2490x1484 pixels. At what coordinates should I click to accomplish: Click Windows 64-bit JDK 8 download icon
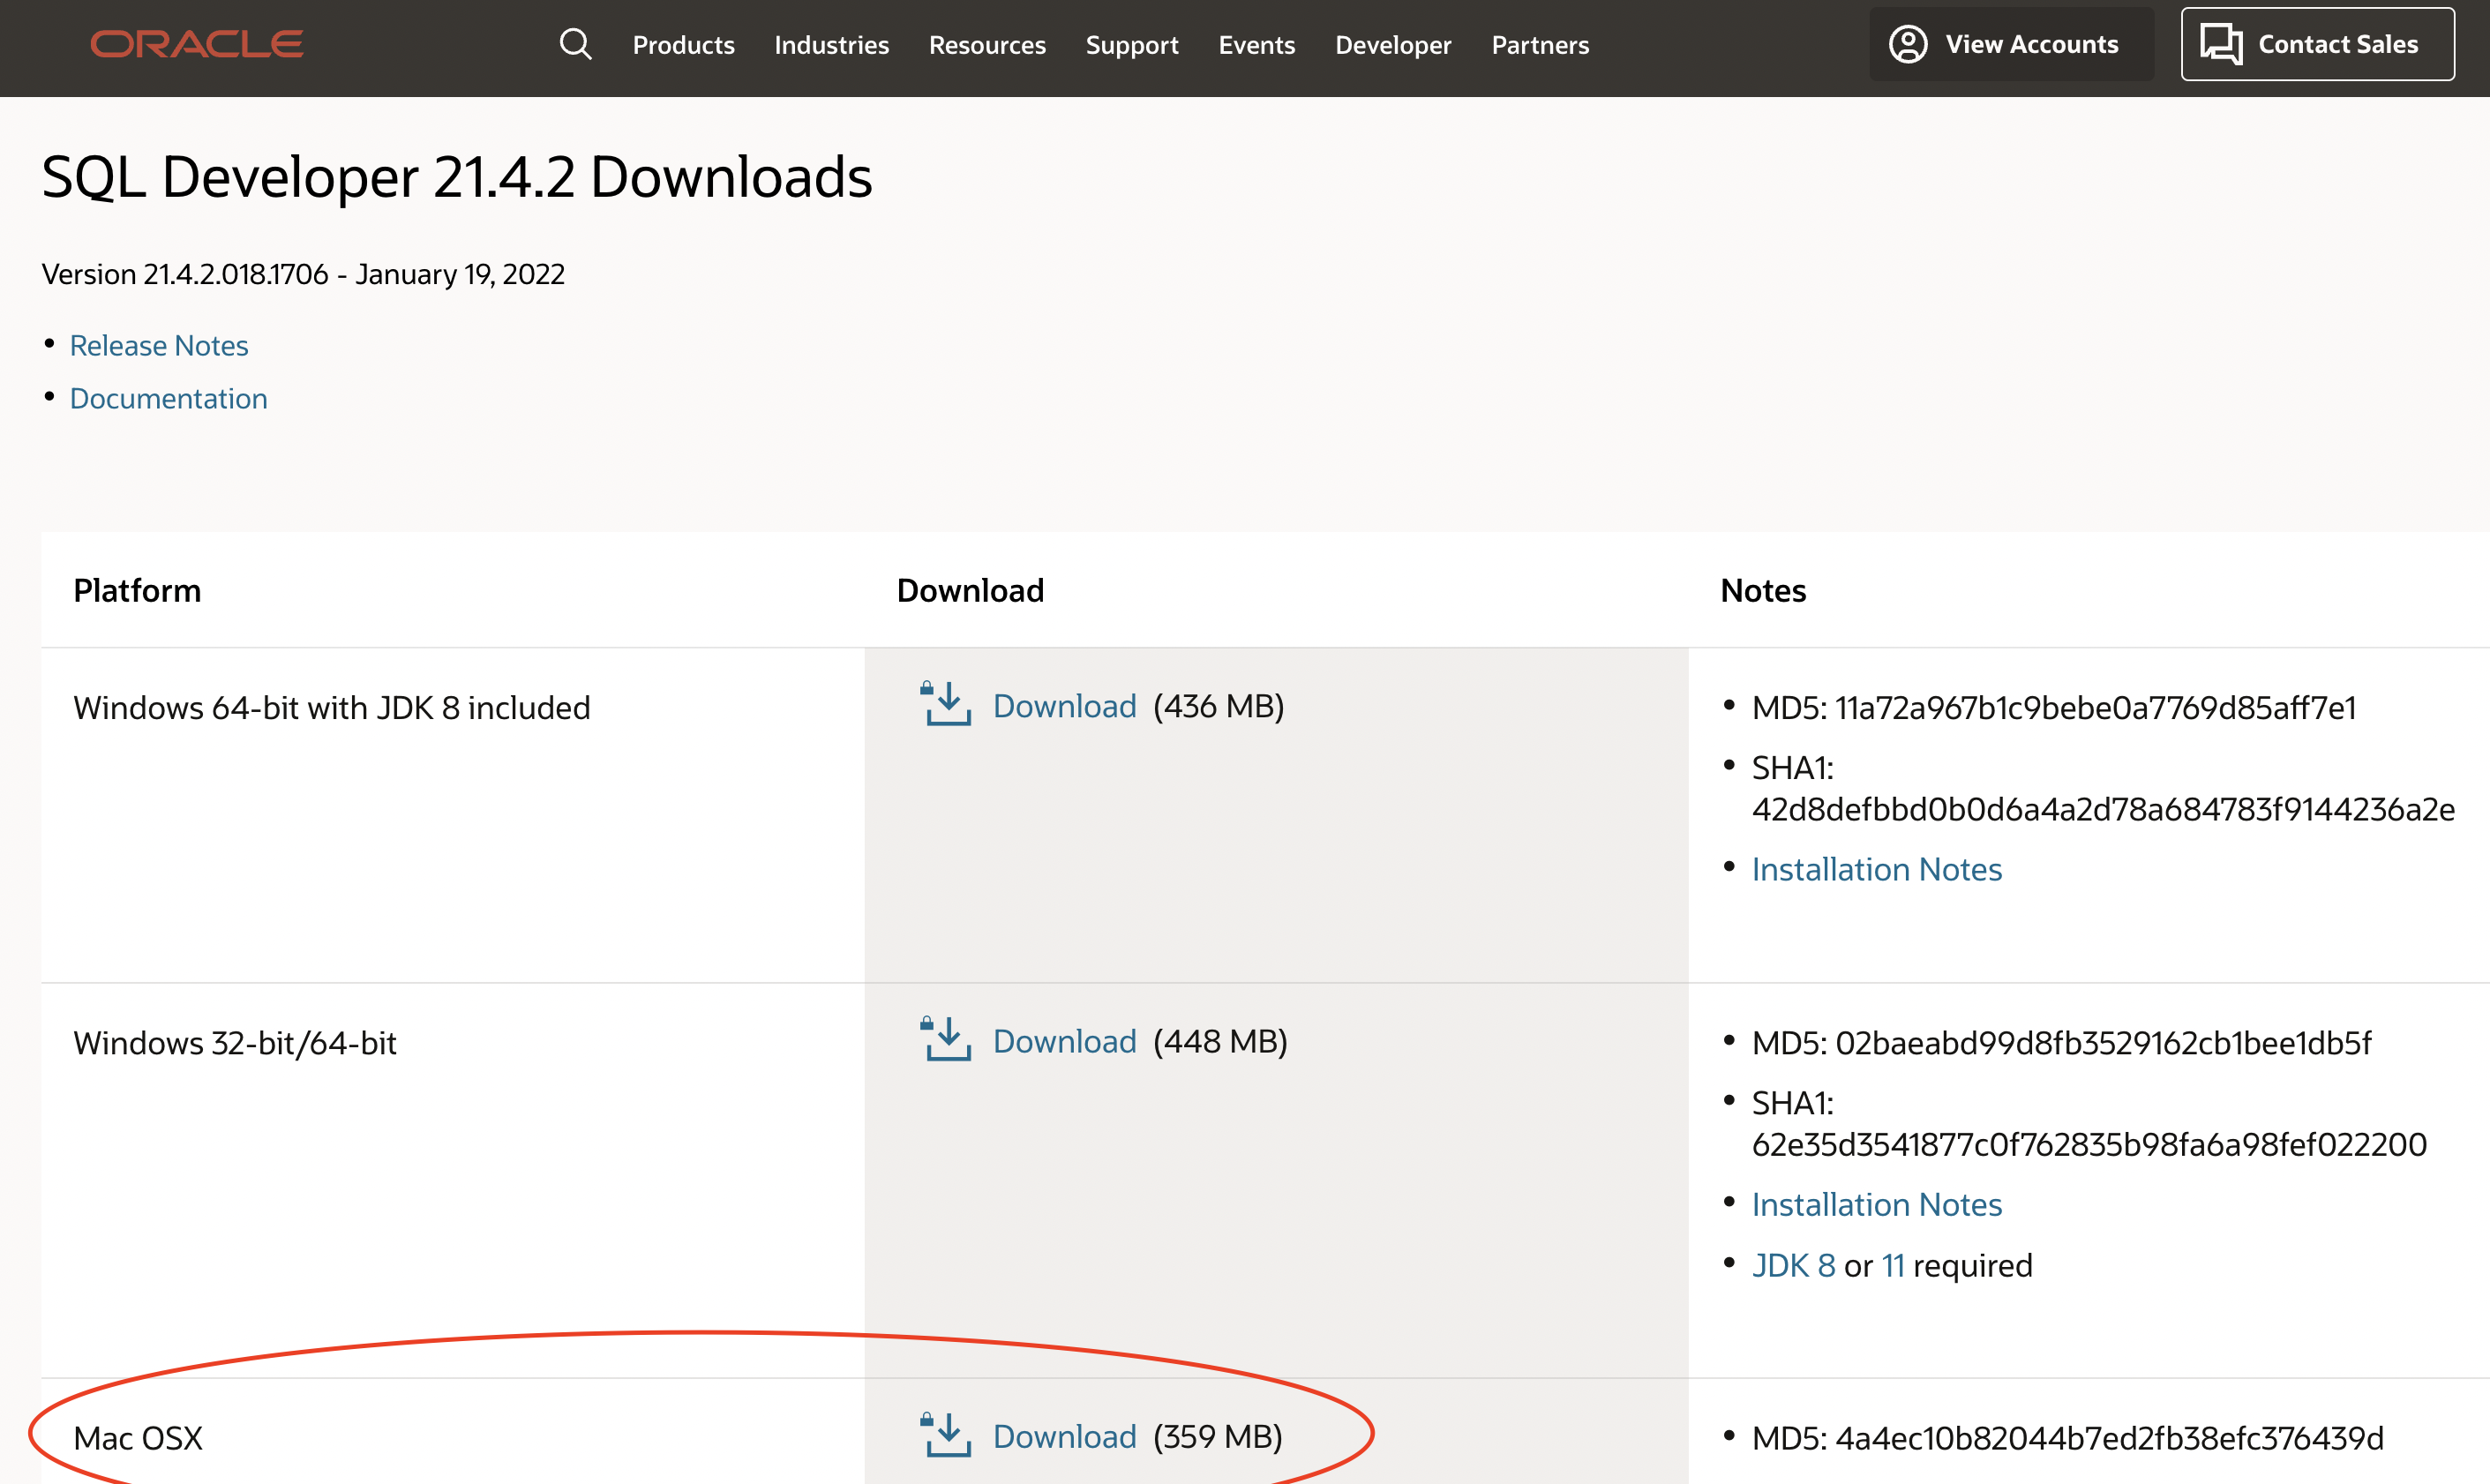tap(945, 705)
